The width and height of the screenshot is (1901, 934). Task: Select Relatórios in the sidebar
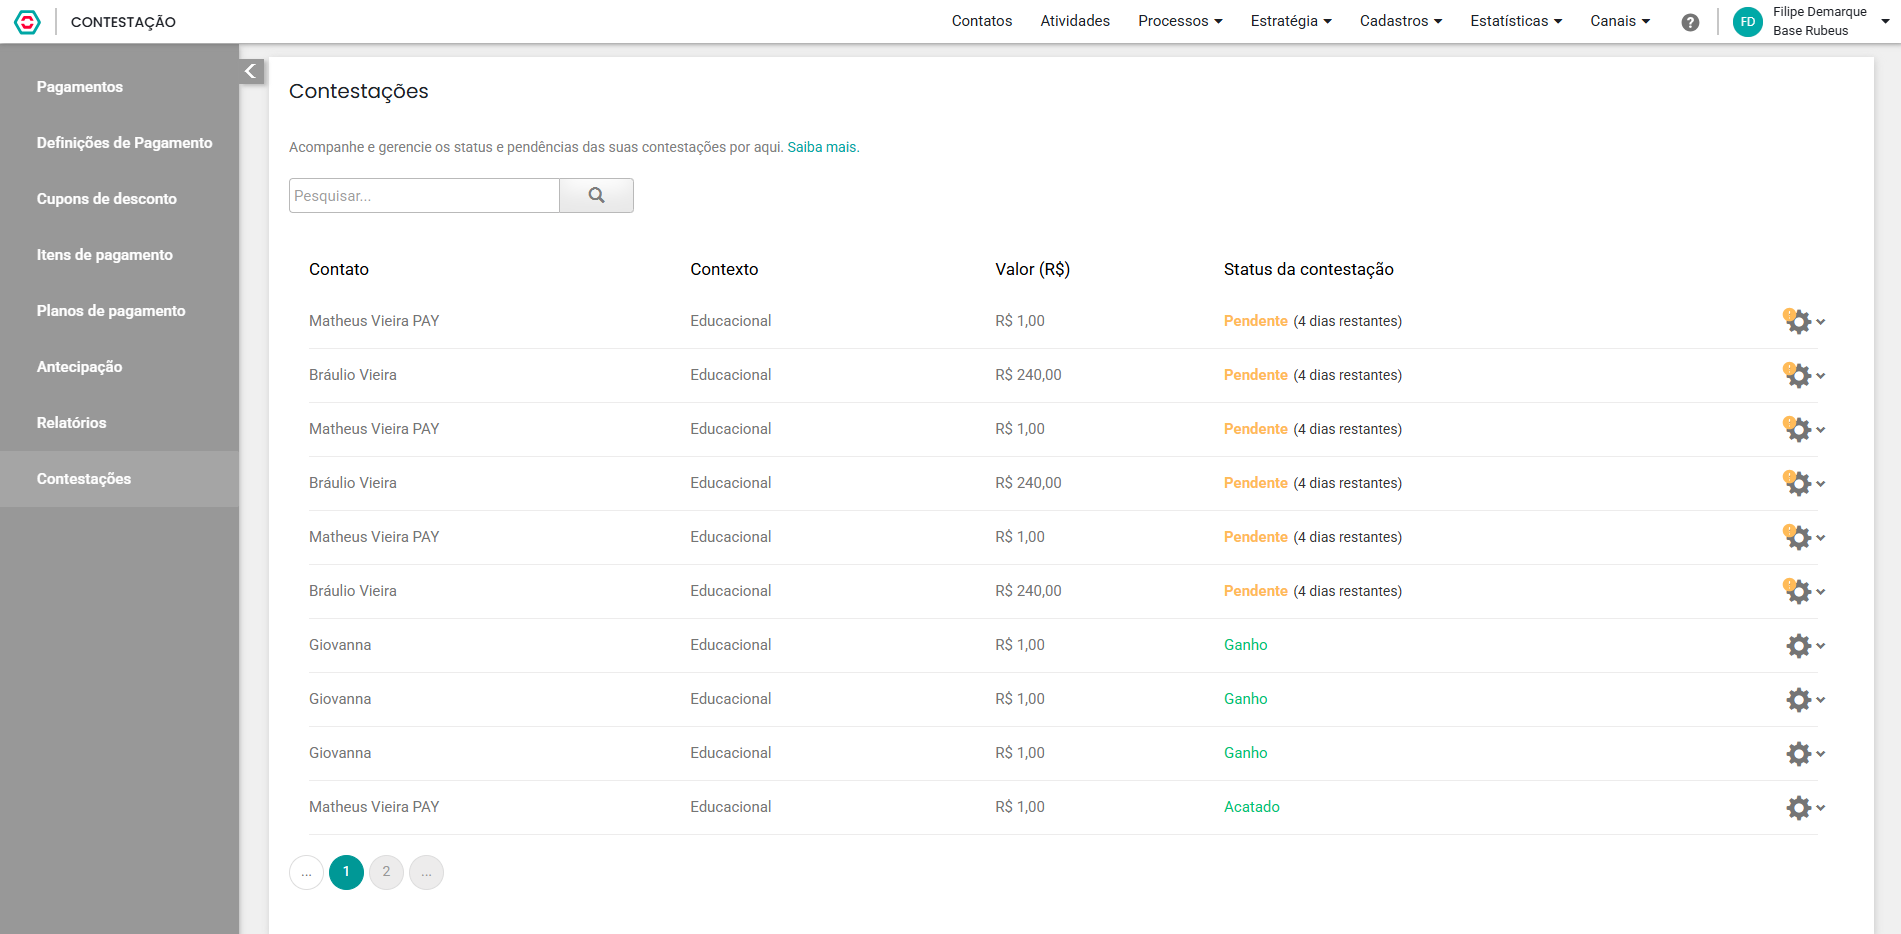coord(119,423)
